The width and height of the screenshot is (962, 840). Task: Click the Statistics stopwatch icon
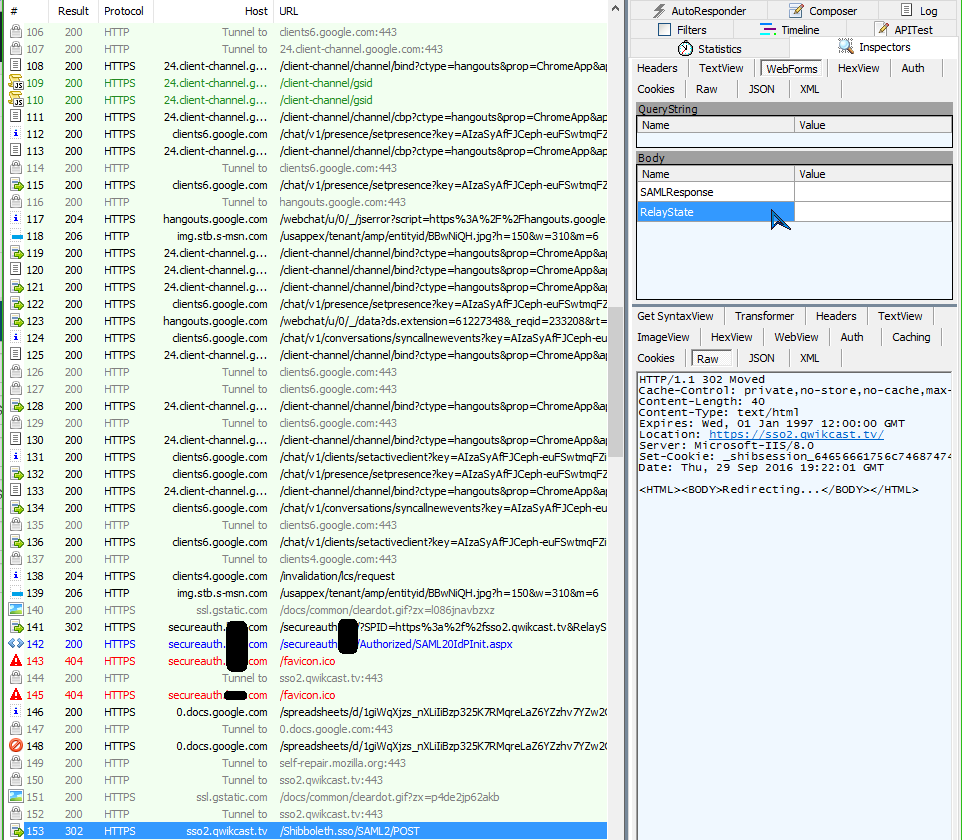click(685, 48)
